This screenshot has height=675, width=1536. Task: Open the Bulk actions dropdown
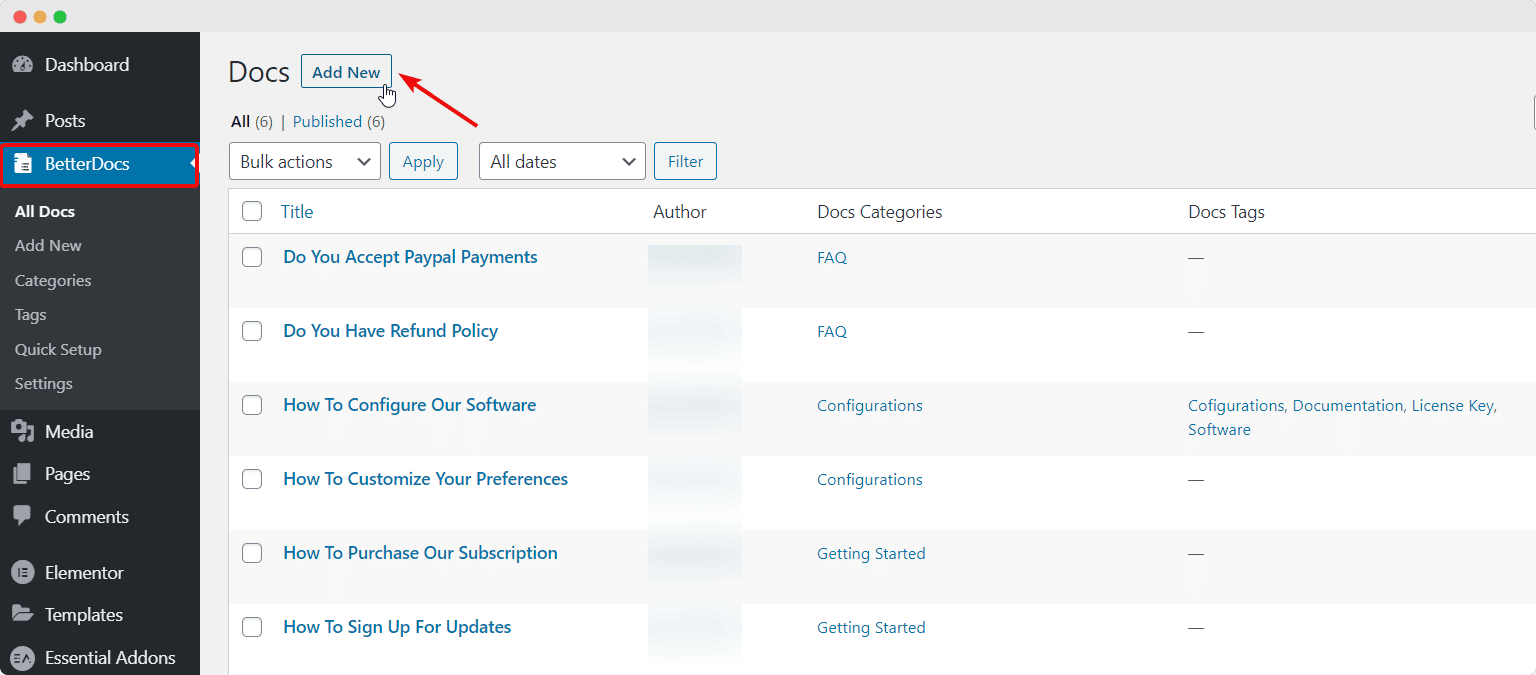(x=304, y=161)
